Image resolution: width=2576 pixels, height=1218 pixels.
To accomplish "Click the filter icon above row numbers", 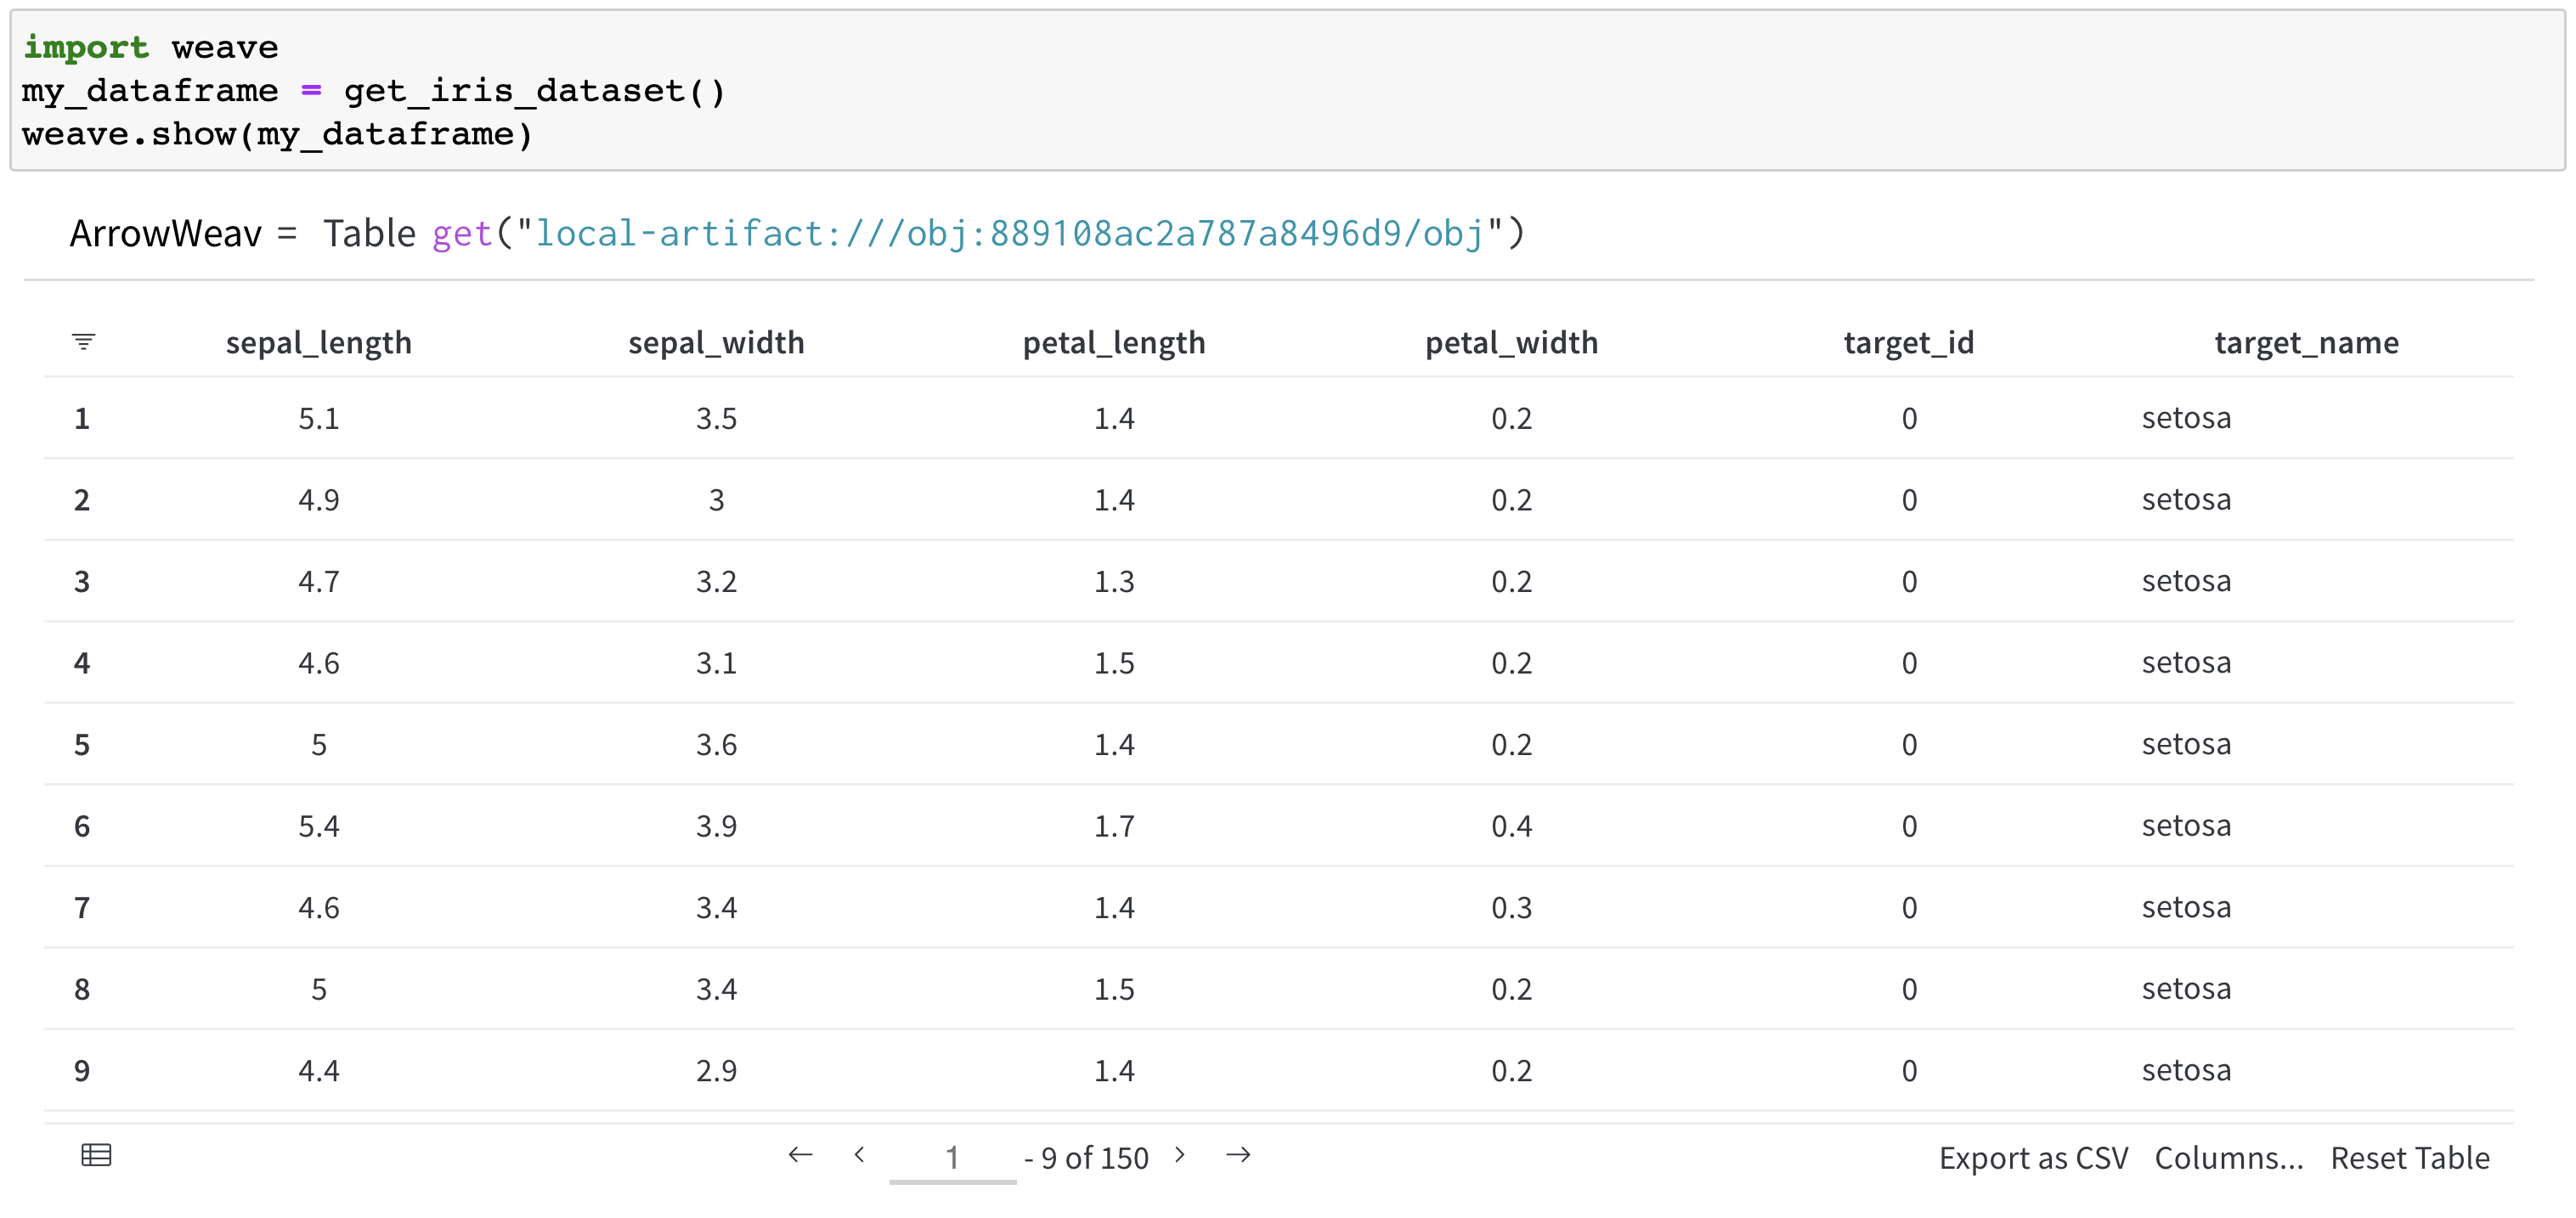I will [x=84, y=342].
